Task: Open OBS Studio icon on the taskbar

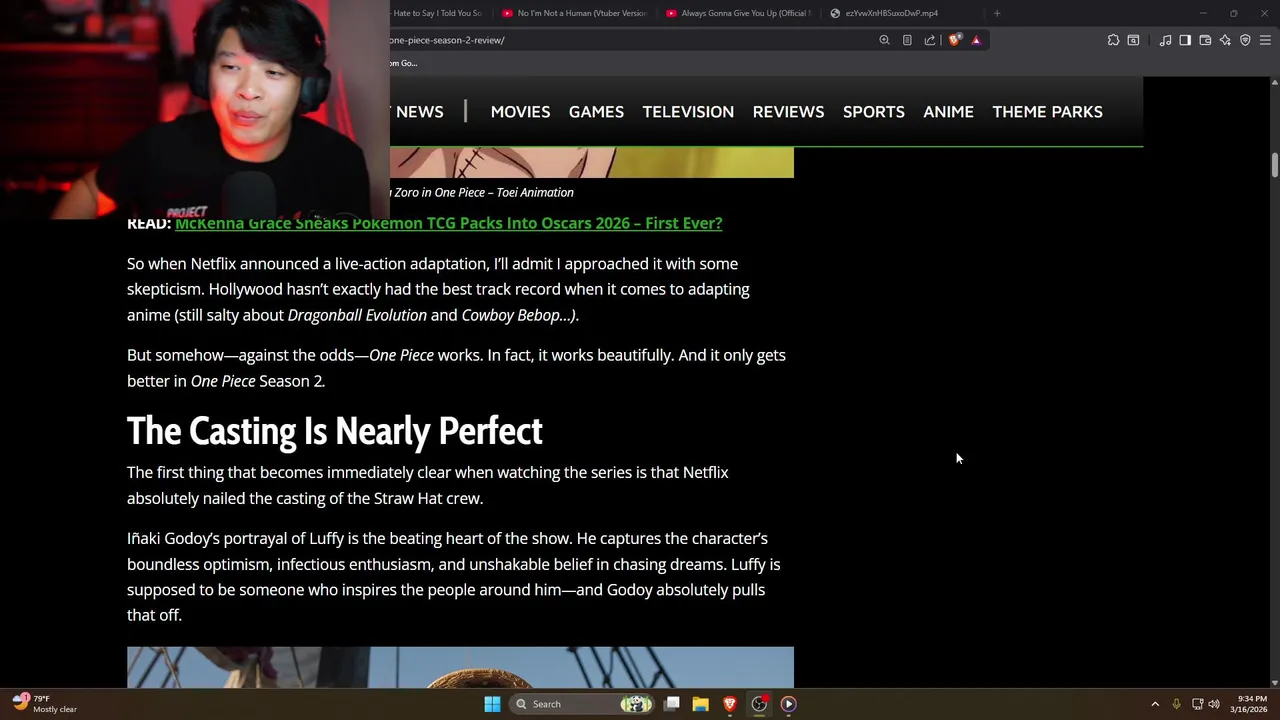Action: [x=759, y=704]
